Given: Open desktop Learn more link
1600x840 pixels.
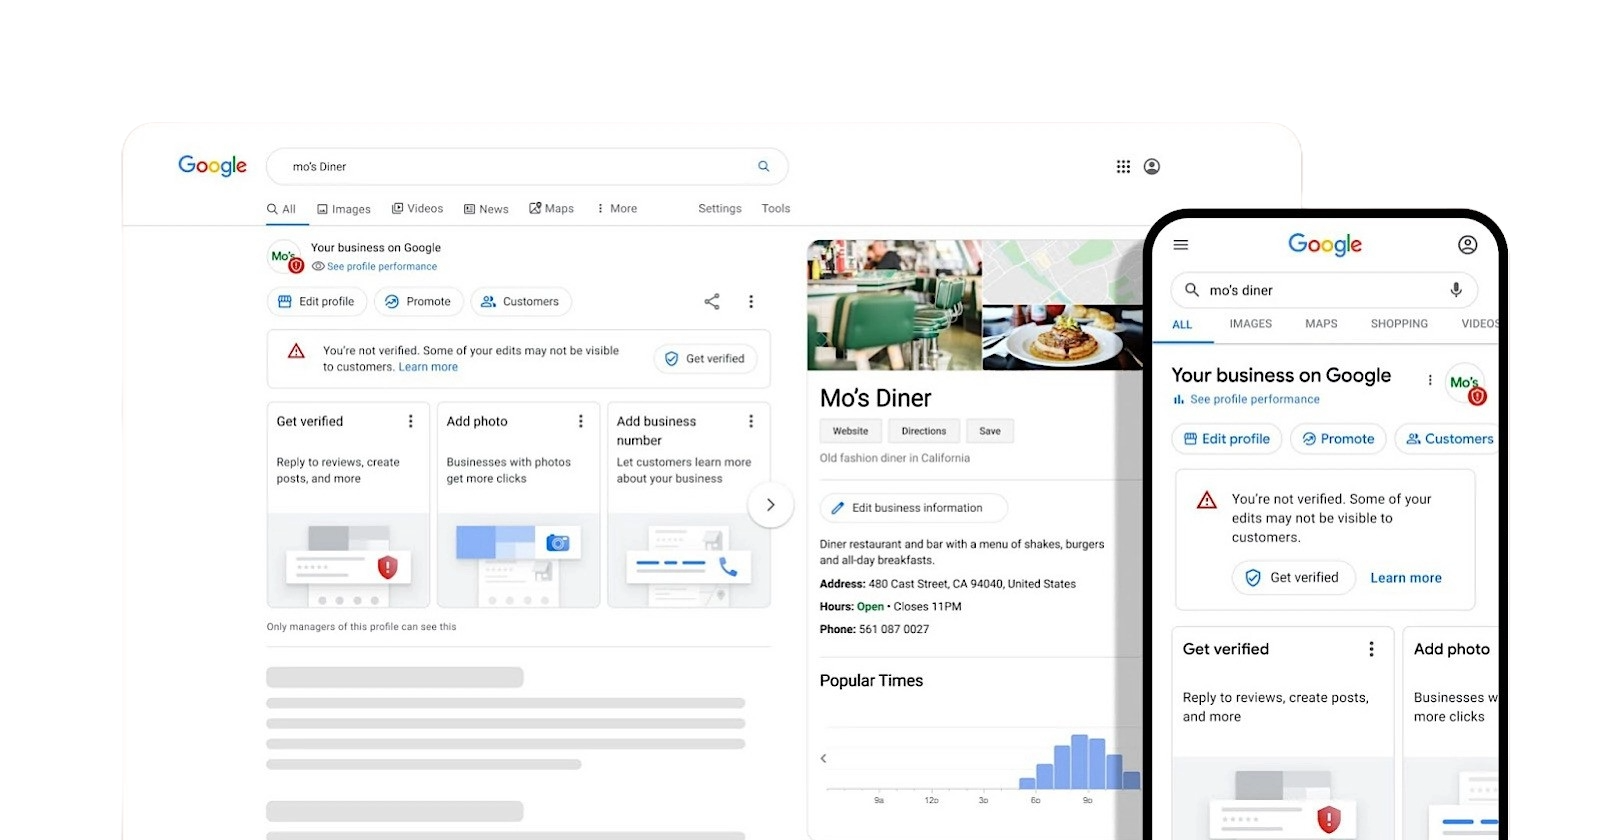Looking at the screenshot, I should pyautogui.click(x=428, y=367).
